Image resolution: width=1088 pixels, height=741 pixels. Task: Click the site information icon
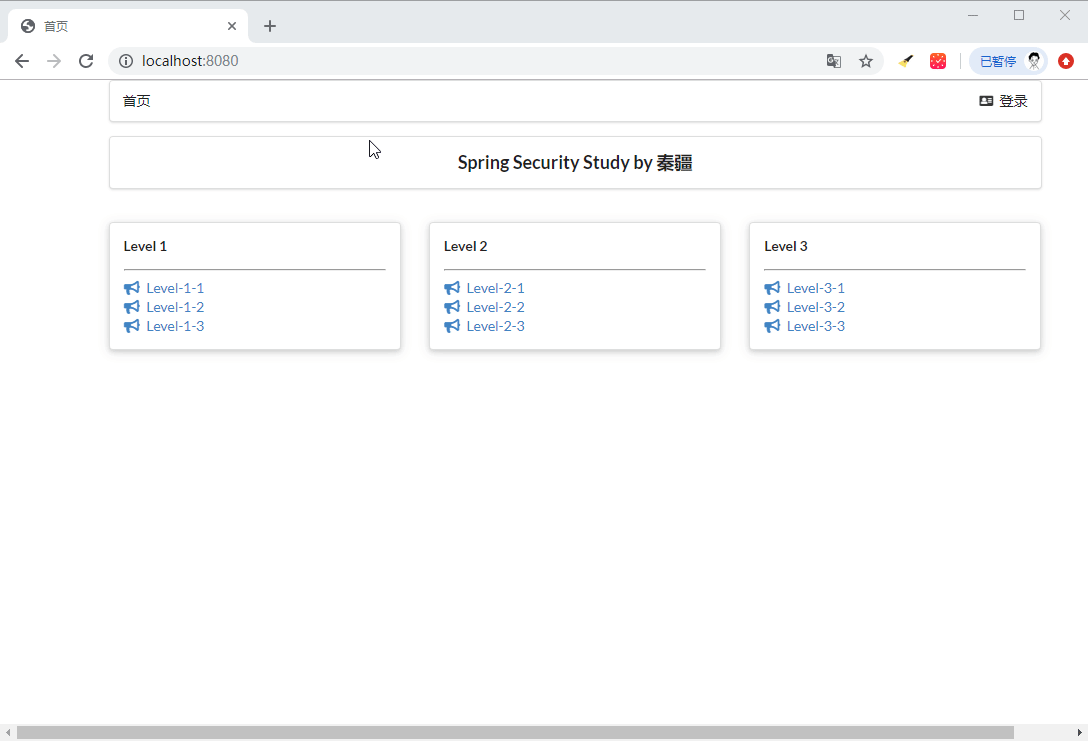[126, 61]
